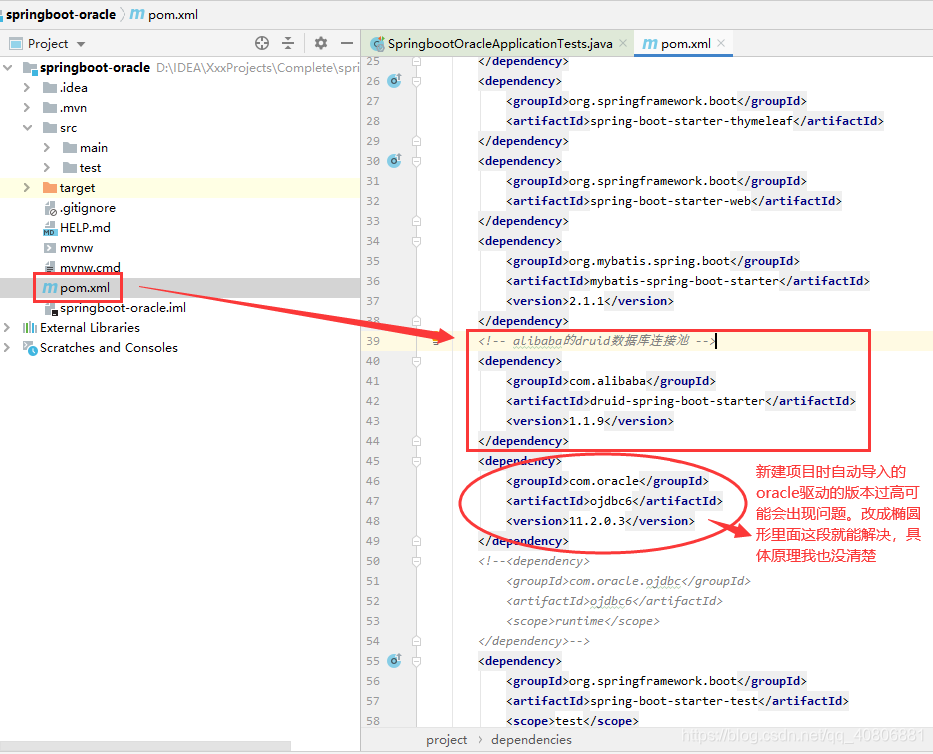The image size is (933, 754).
Task: Click the collapse all icon in Project panel
Action: (x=288, y=43)
